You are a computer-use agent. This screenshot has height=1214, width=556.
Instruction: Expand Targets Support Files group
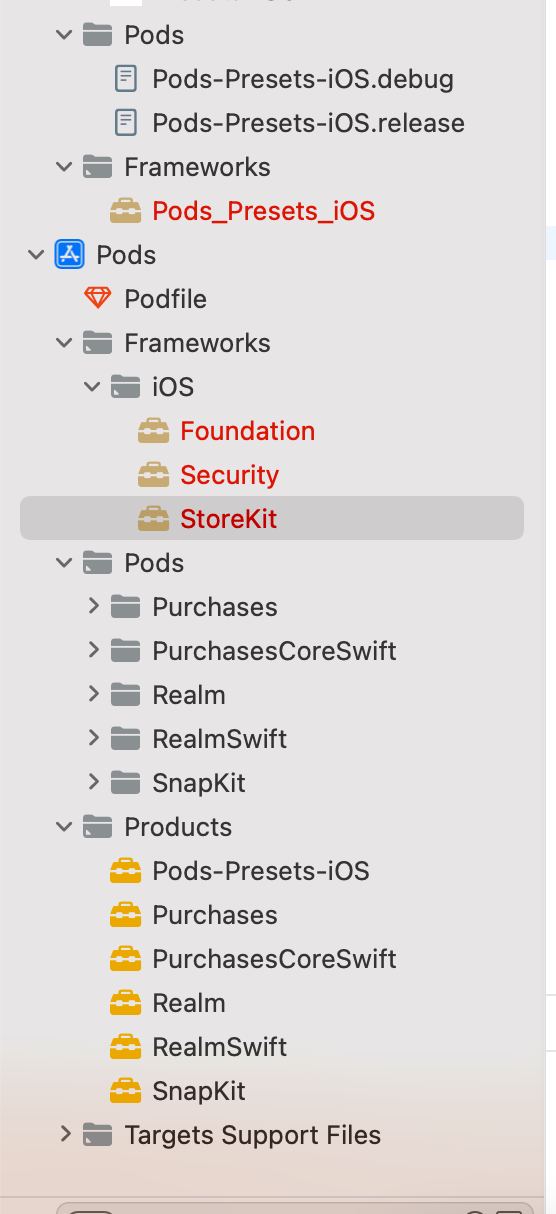pos(65,1134)
